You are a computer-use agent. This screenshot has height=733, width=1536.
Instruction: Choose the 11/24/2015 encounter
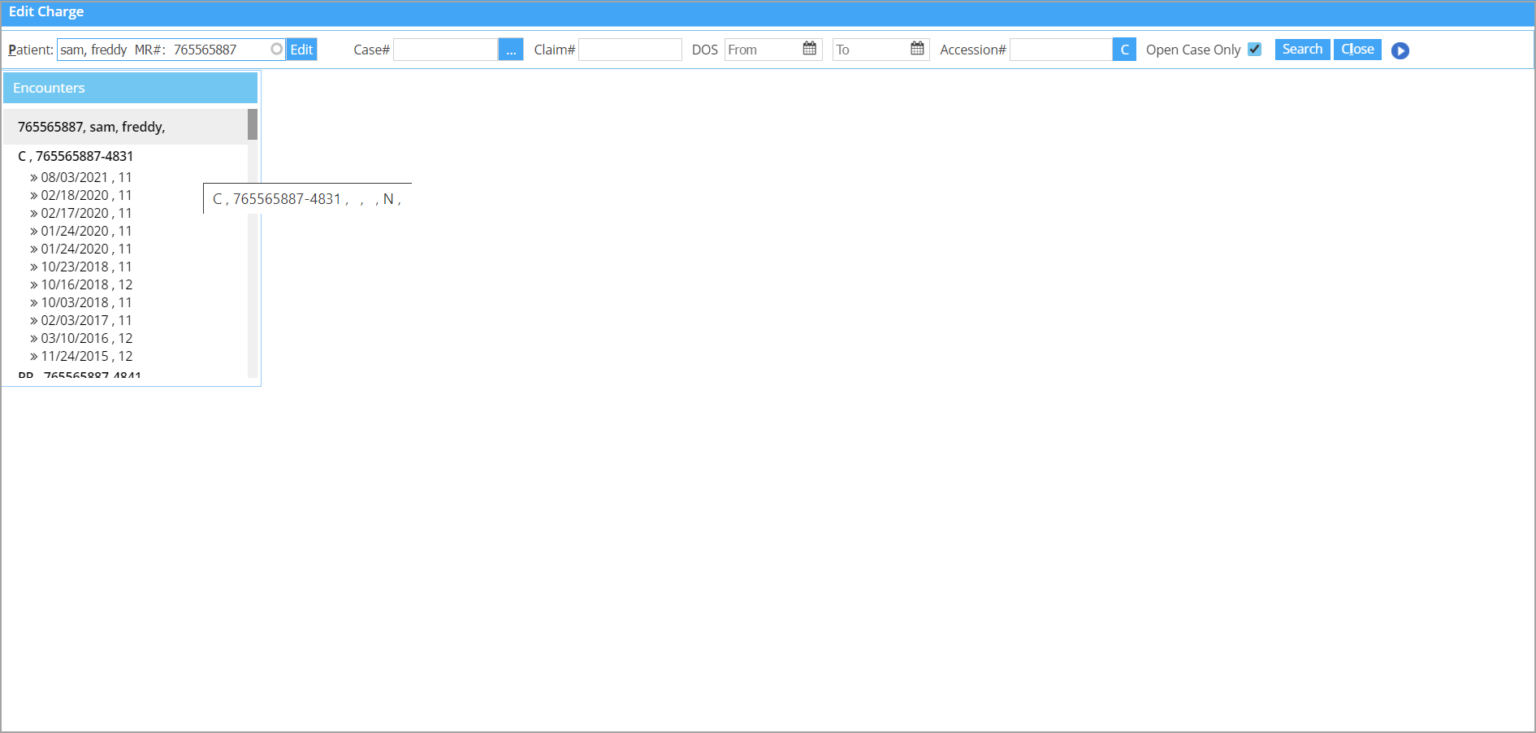coord(86,356)
